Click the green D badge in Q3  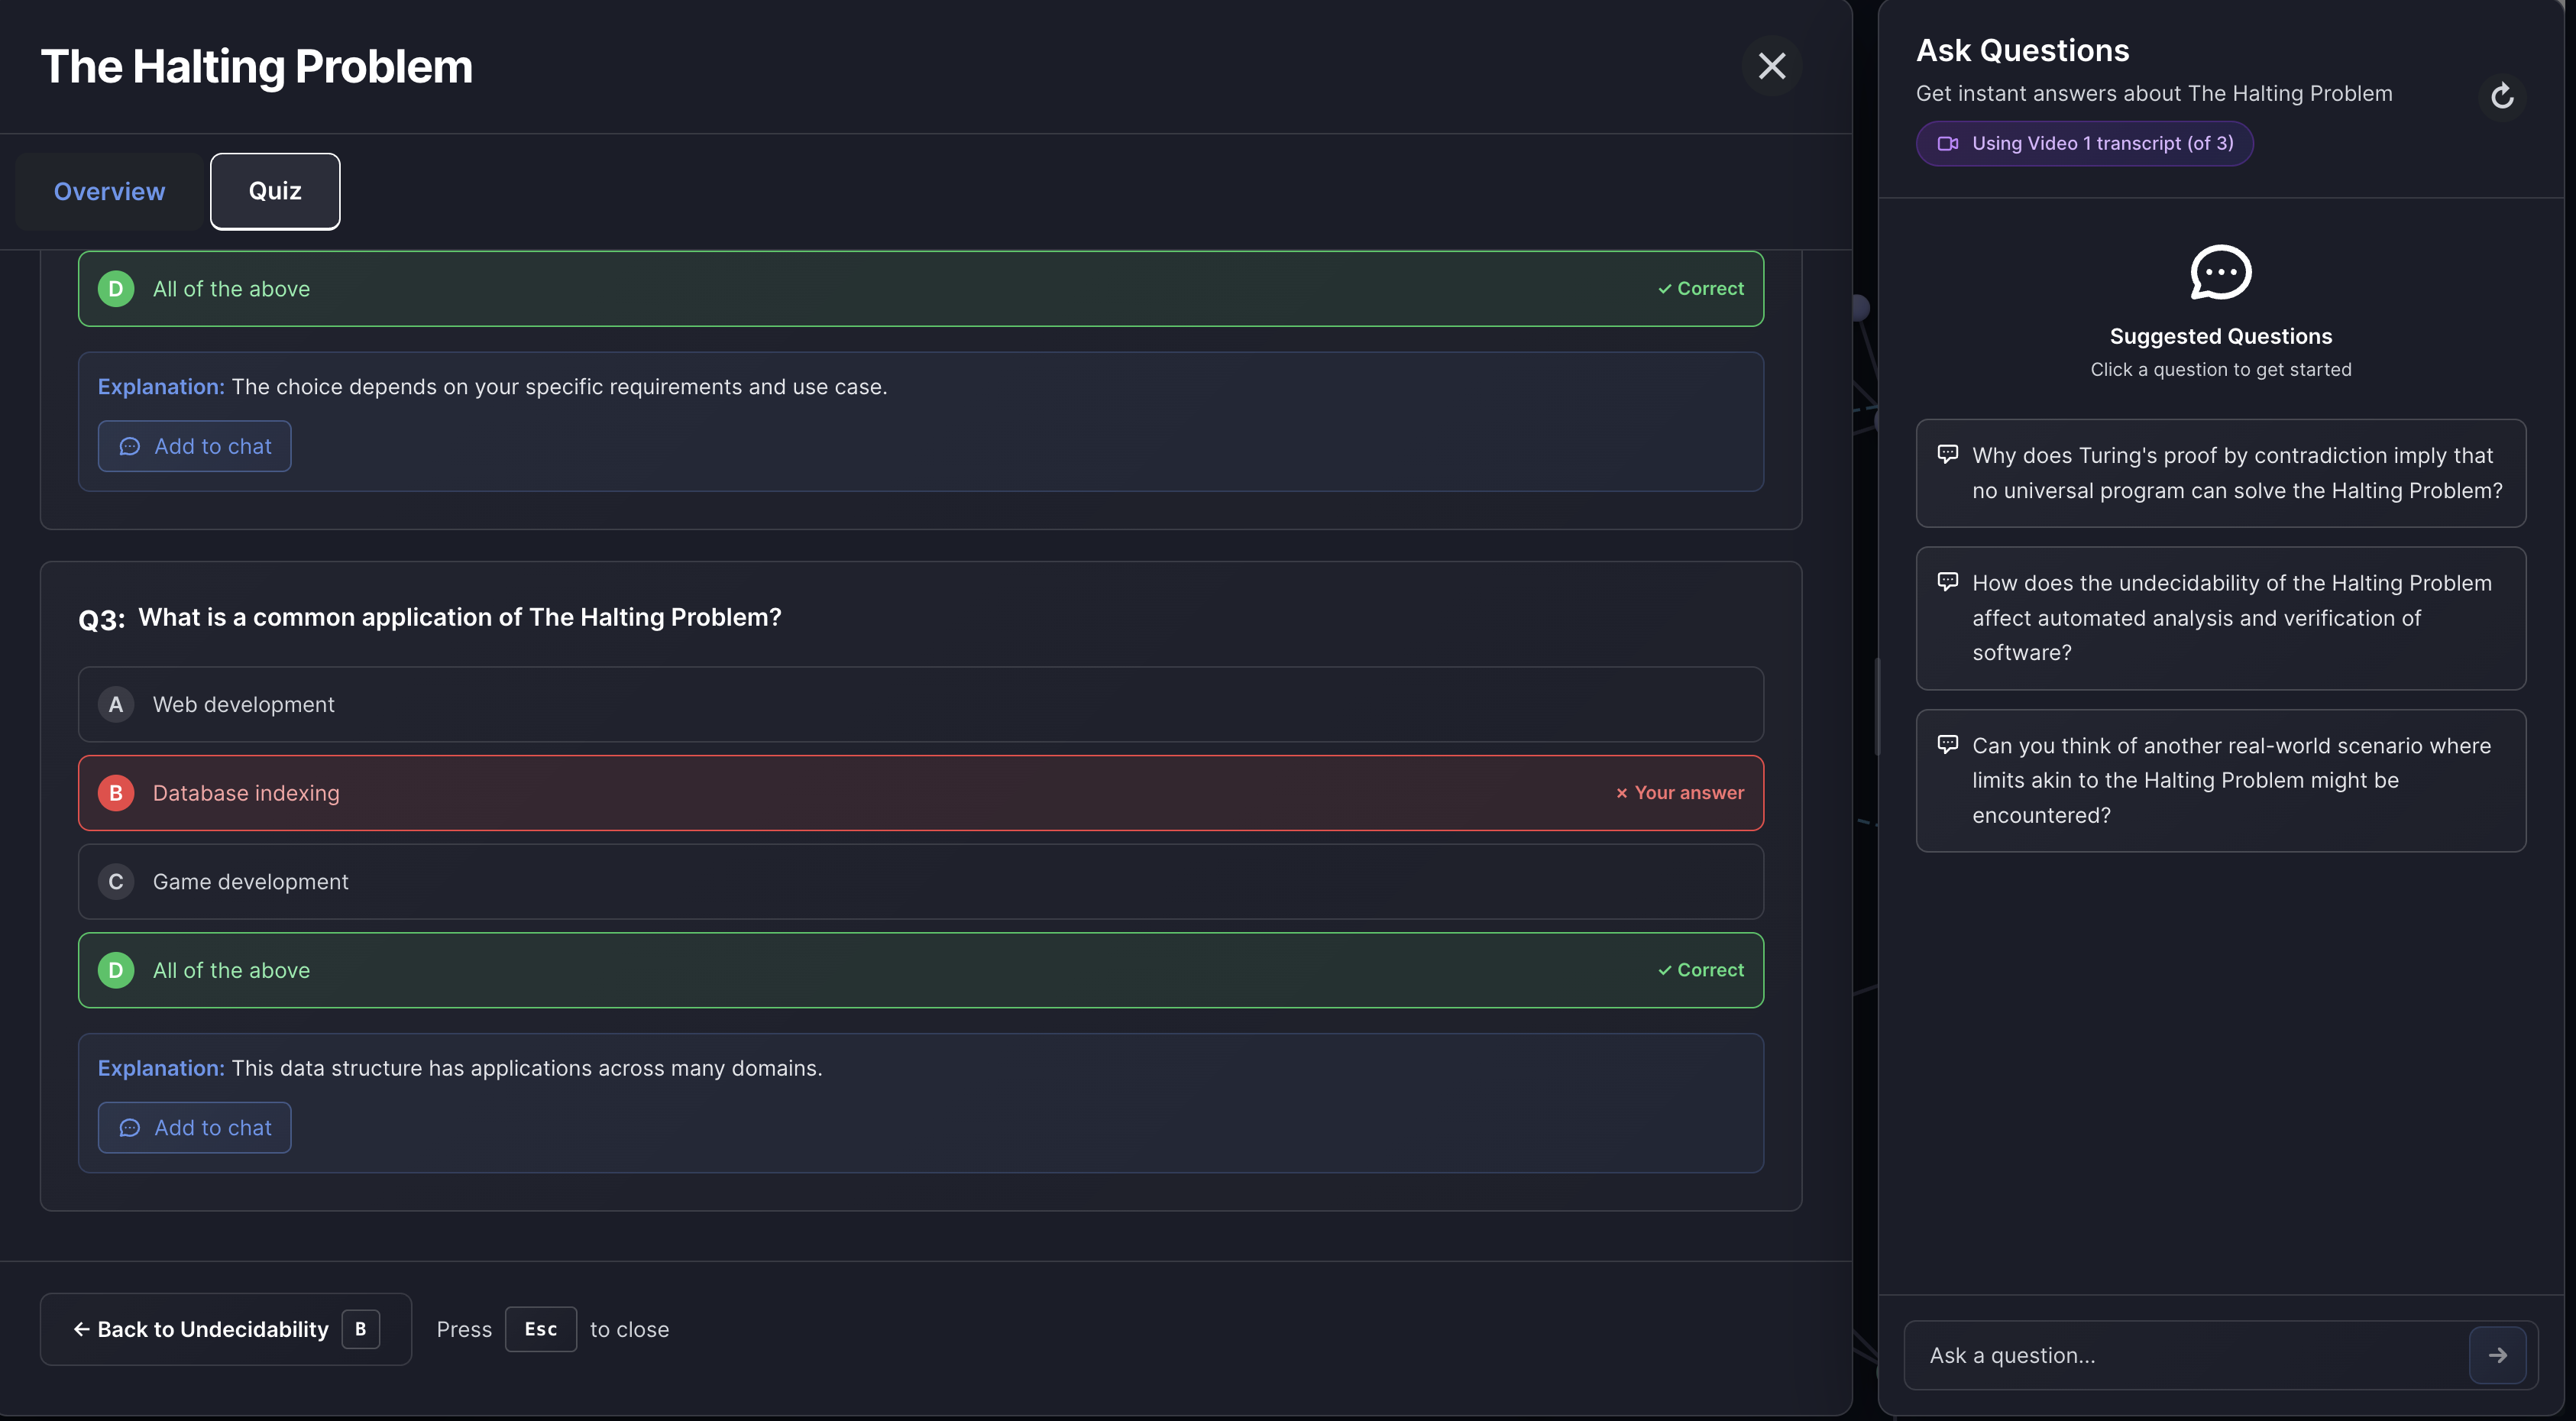pos(116,970)
